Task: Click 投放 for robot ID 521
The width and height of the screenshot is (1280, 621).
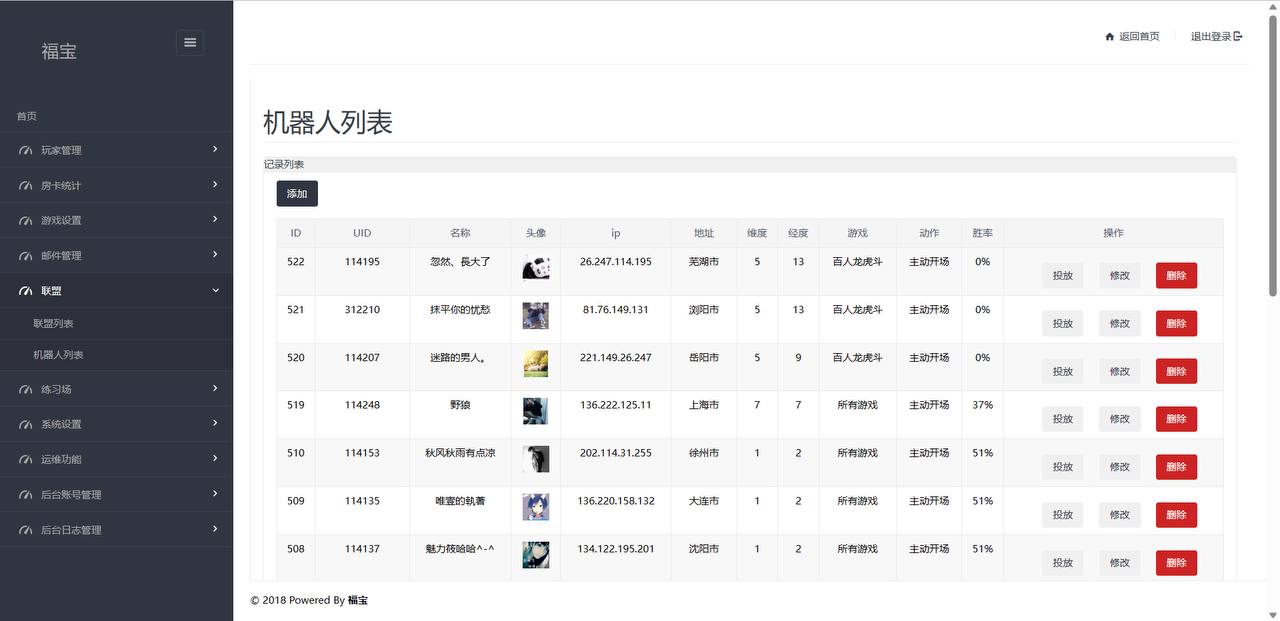Action: [x=1062, y=323]
